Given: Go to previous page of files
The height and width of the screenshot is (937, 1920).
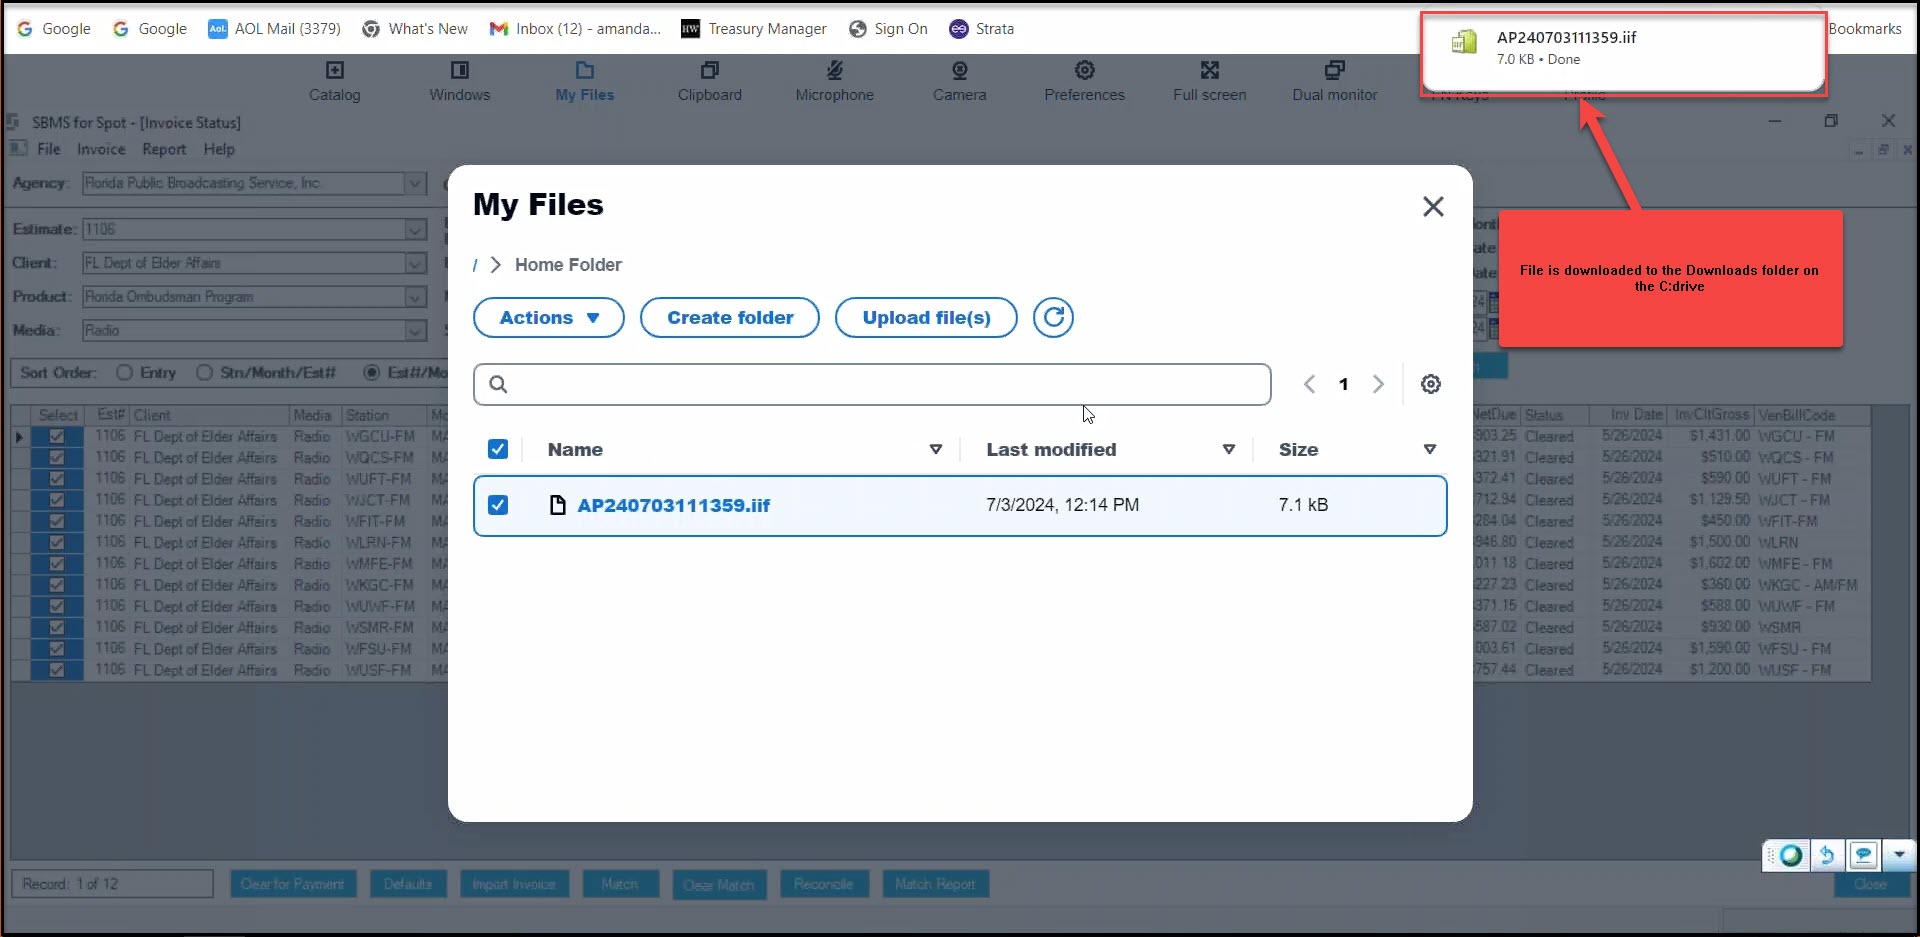Looking at the screenshot, I should tap(1309, 384).
